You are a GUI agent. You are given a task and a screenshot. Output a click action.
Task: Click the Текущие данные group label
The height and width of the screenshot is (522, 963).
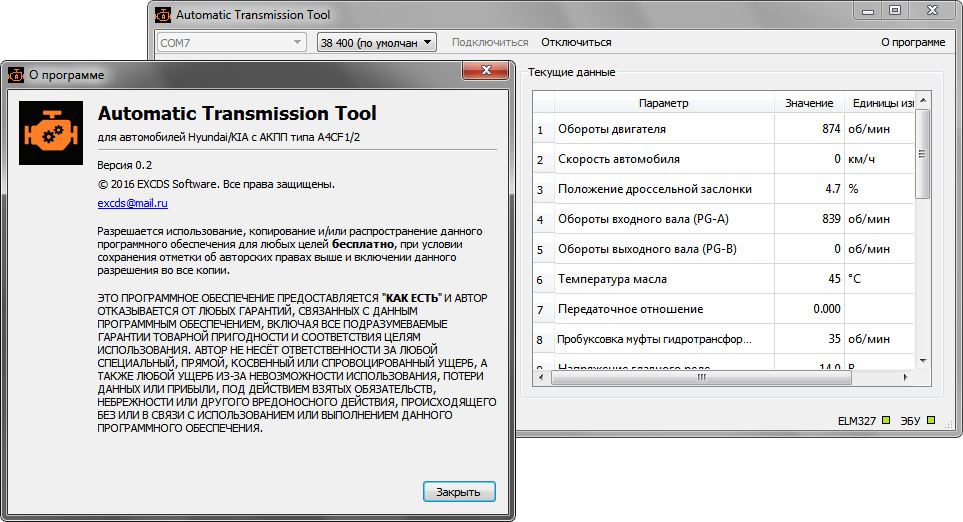[571, 72]
